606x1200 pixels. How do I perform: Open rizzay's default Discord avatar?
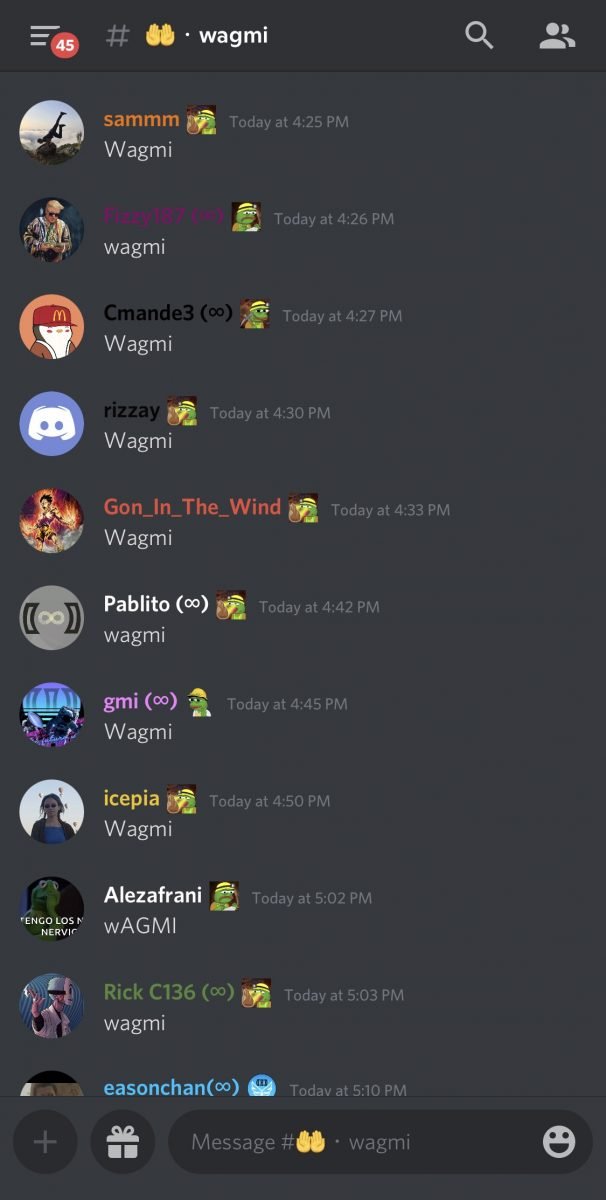tap(51, 423)
